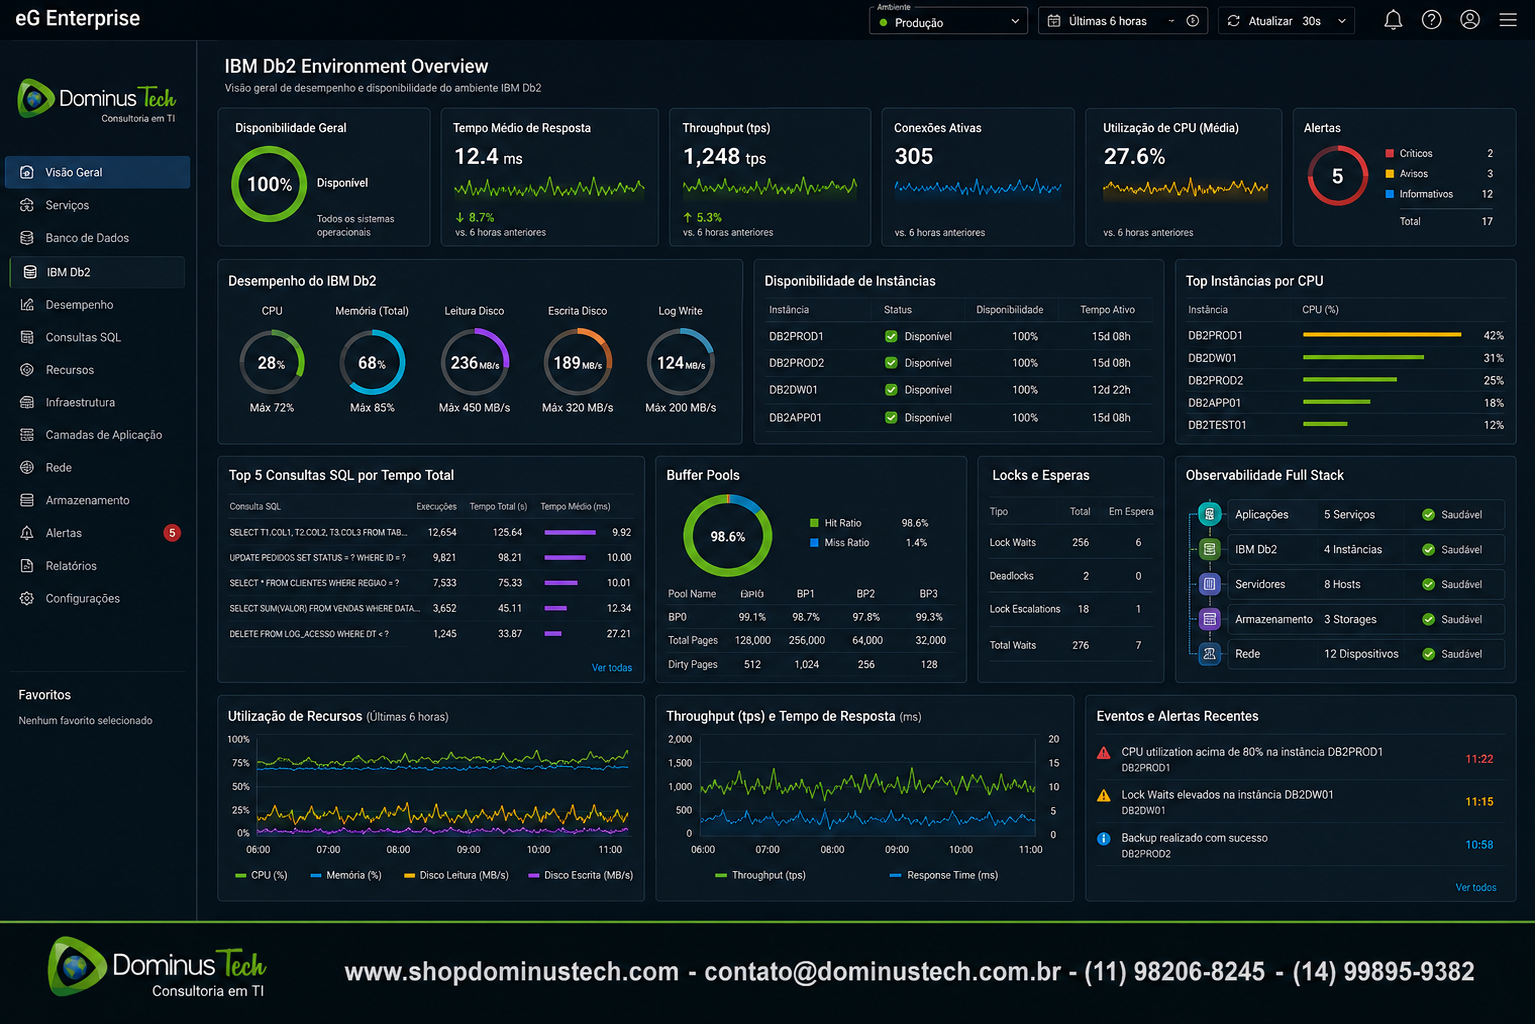Toggle Disco Escrita (MB/s) chart legend

click(x=581, y=875)
